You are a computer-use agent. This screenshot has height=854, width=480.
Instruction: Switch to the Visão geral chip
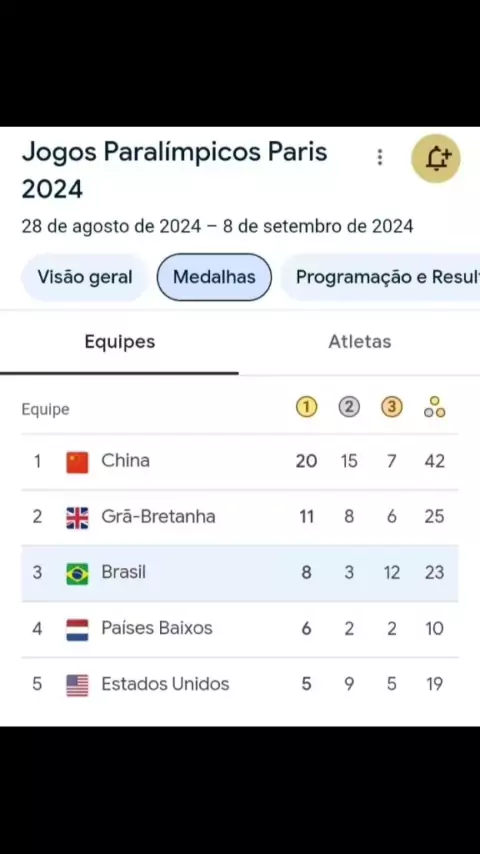[84, 277]
